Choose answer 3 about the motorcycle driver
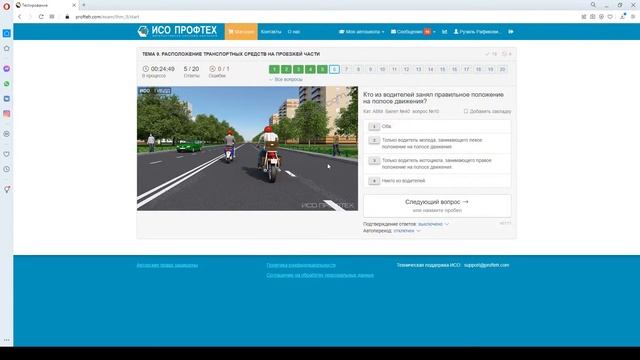 437,164
